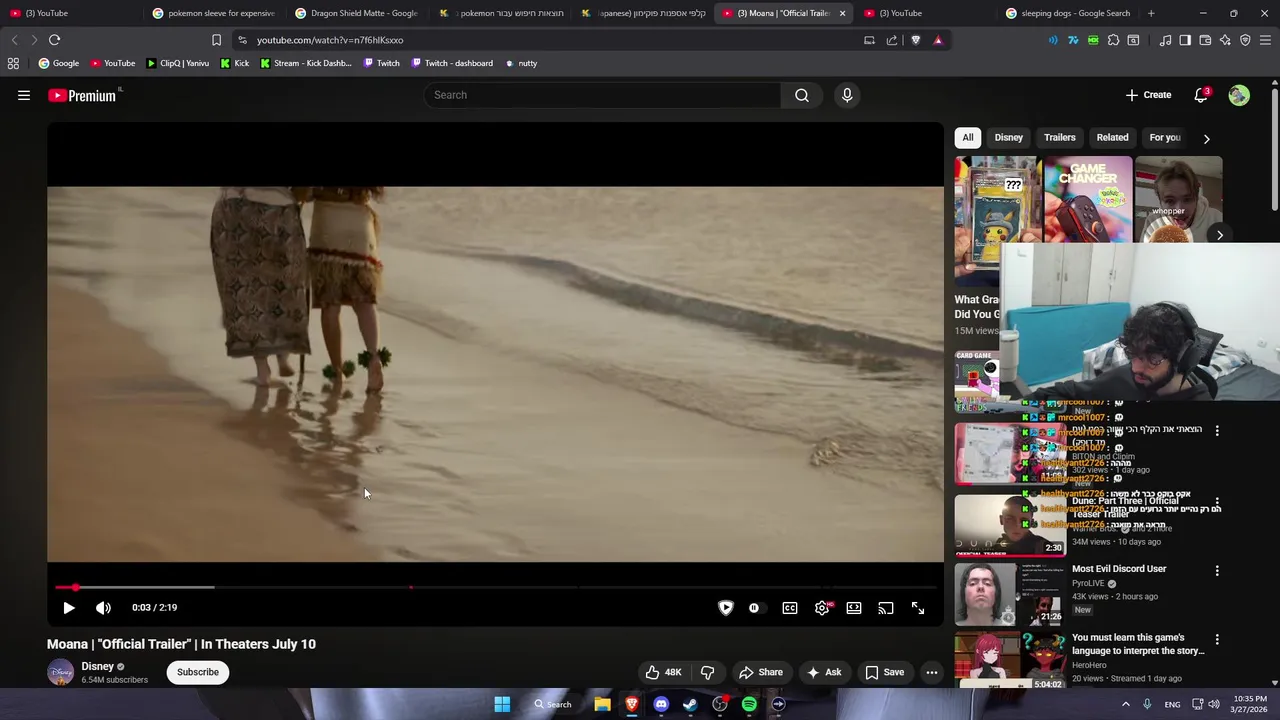Image resolution: width=1280 pixels, height=720 pixels.
Task: Open the Windows Start menu
Action: (502, 704)
